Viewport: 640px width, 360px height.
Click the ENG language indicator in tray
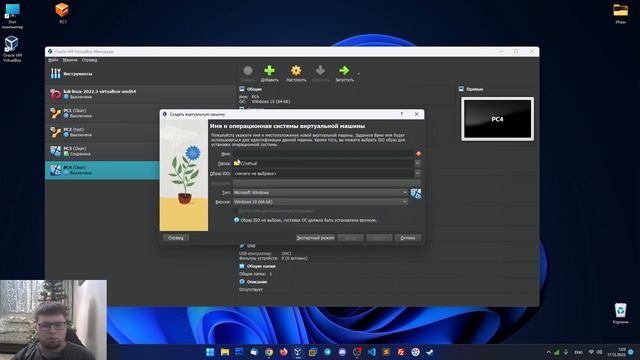point(578,352)
